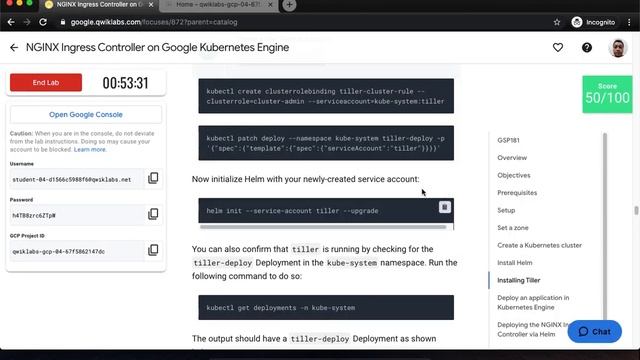Jump to Prerequisites section
The image size is (640, 360).
(517, 193)
